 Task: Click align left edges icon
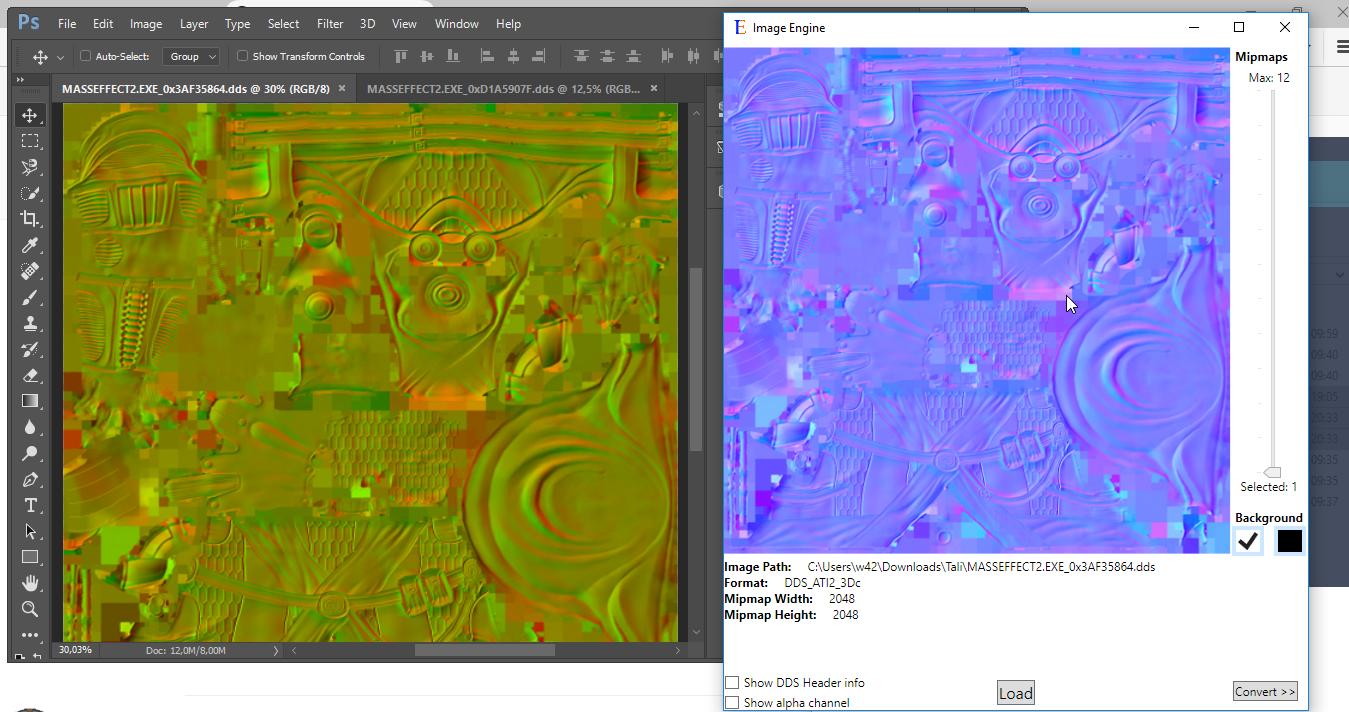tap(488, 56)
